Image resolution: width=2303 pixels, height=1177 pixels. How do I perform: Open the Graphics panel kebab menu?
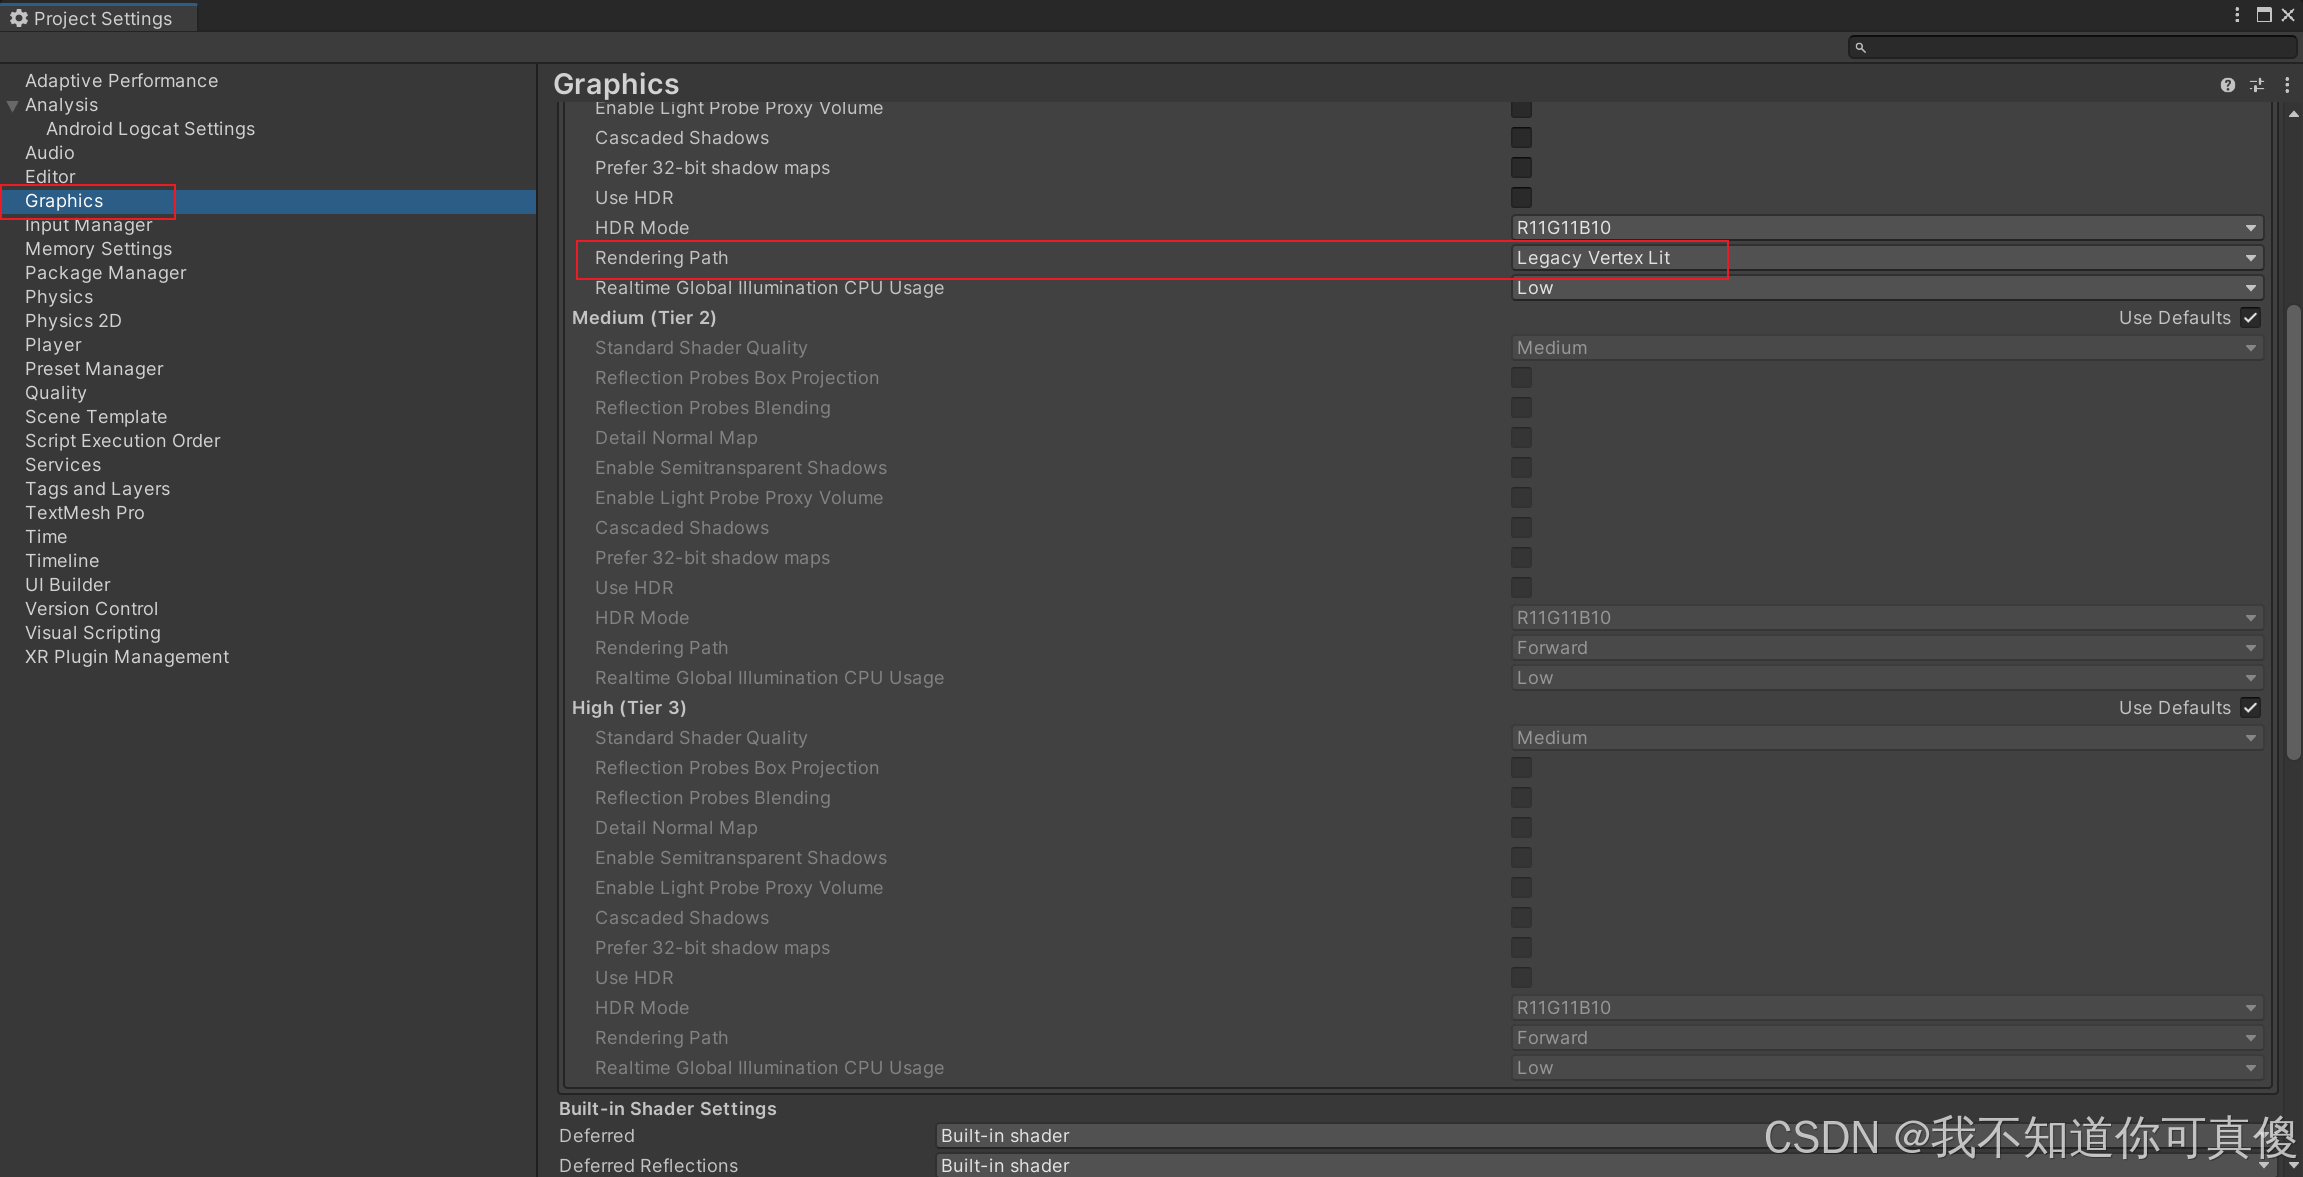coord(2287,85)
